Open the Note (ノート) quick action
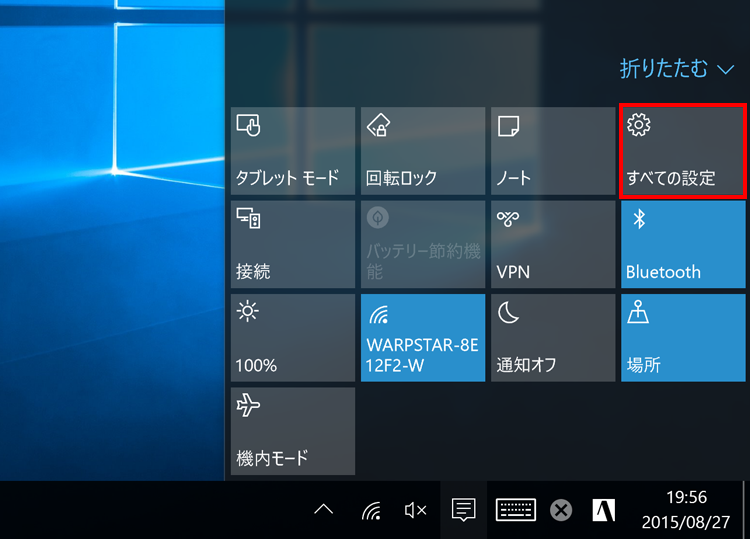The image size is (750, 539). coord(553,151)
